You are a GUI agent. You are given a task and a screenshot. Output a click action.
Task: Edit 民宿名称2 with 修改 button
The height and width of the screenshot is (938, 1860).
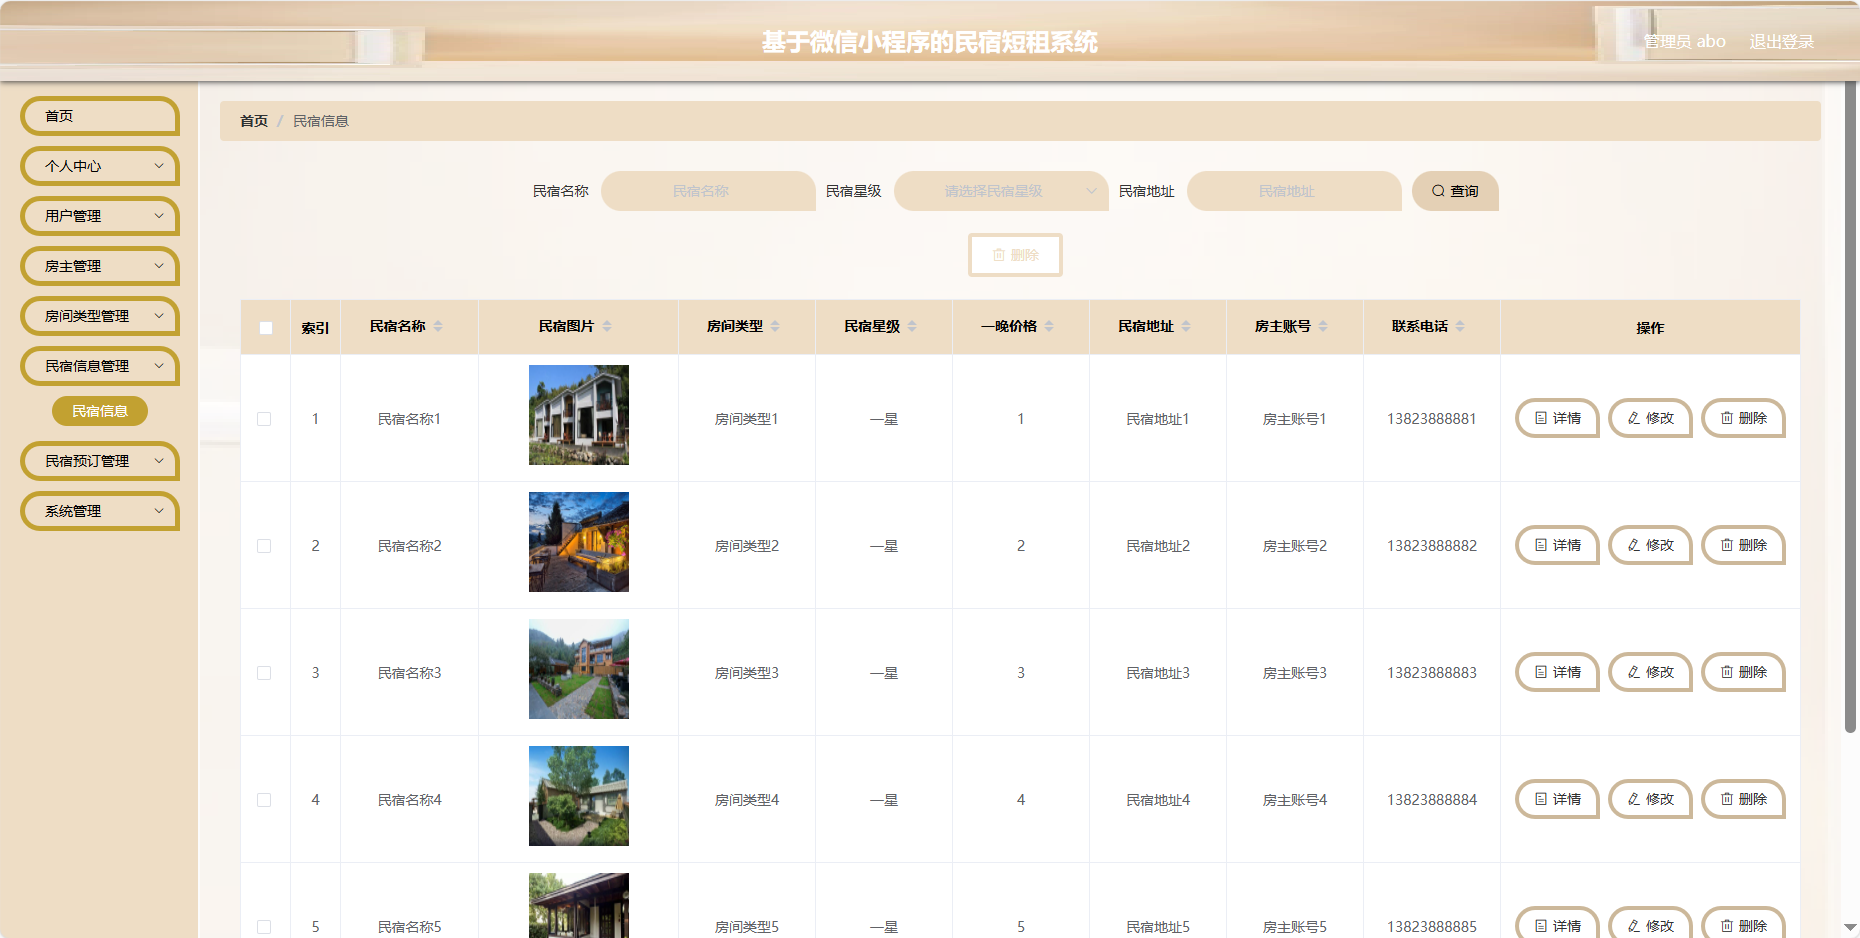1651,545
